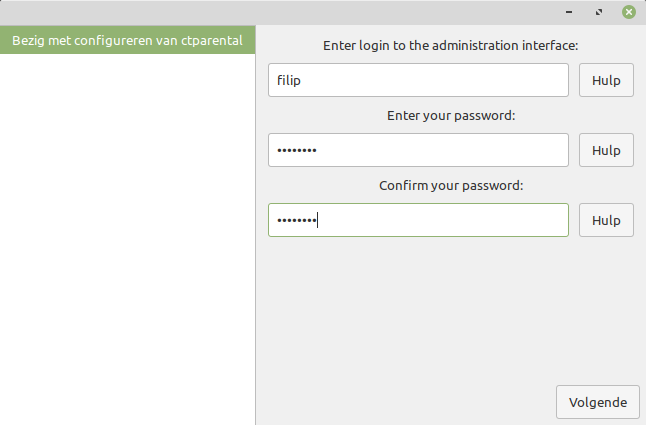
Task: Click the 'filip' text in the login field
Action: pos(289,80)
